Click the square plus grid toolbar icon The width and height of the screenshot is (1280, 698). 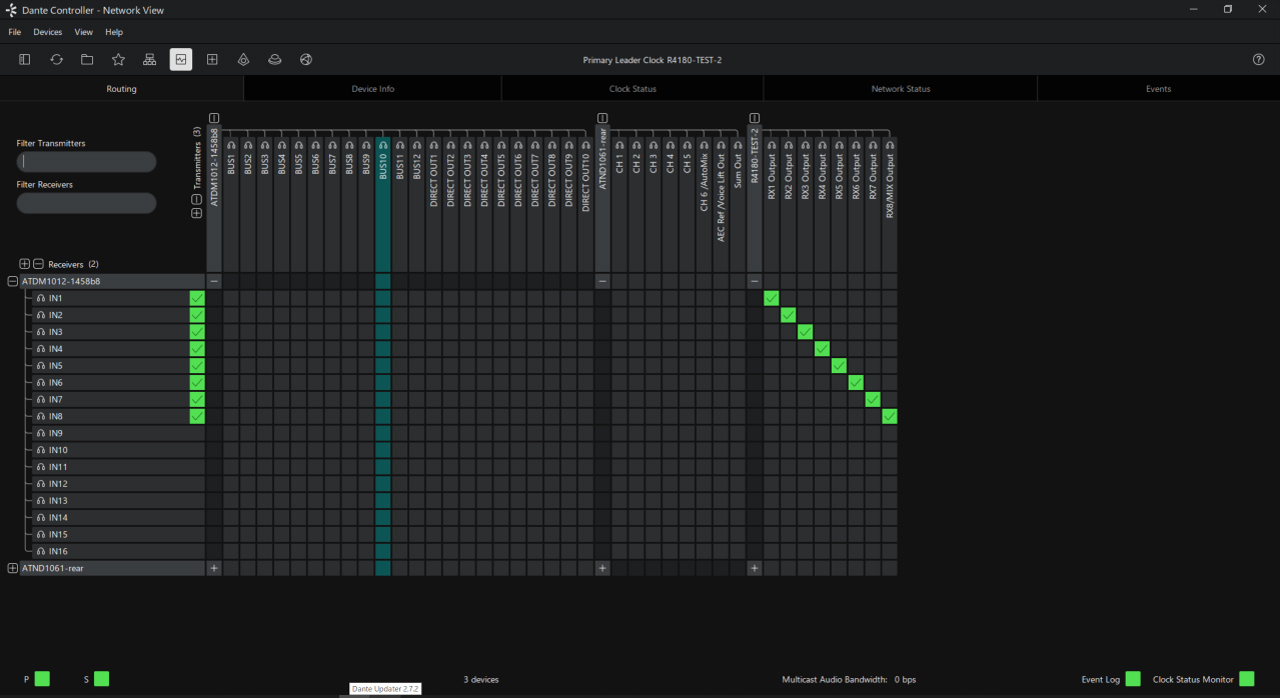tap(212, 60)
